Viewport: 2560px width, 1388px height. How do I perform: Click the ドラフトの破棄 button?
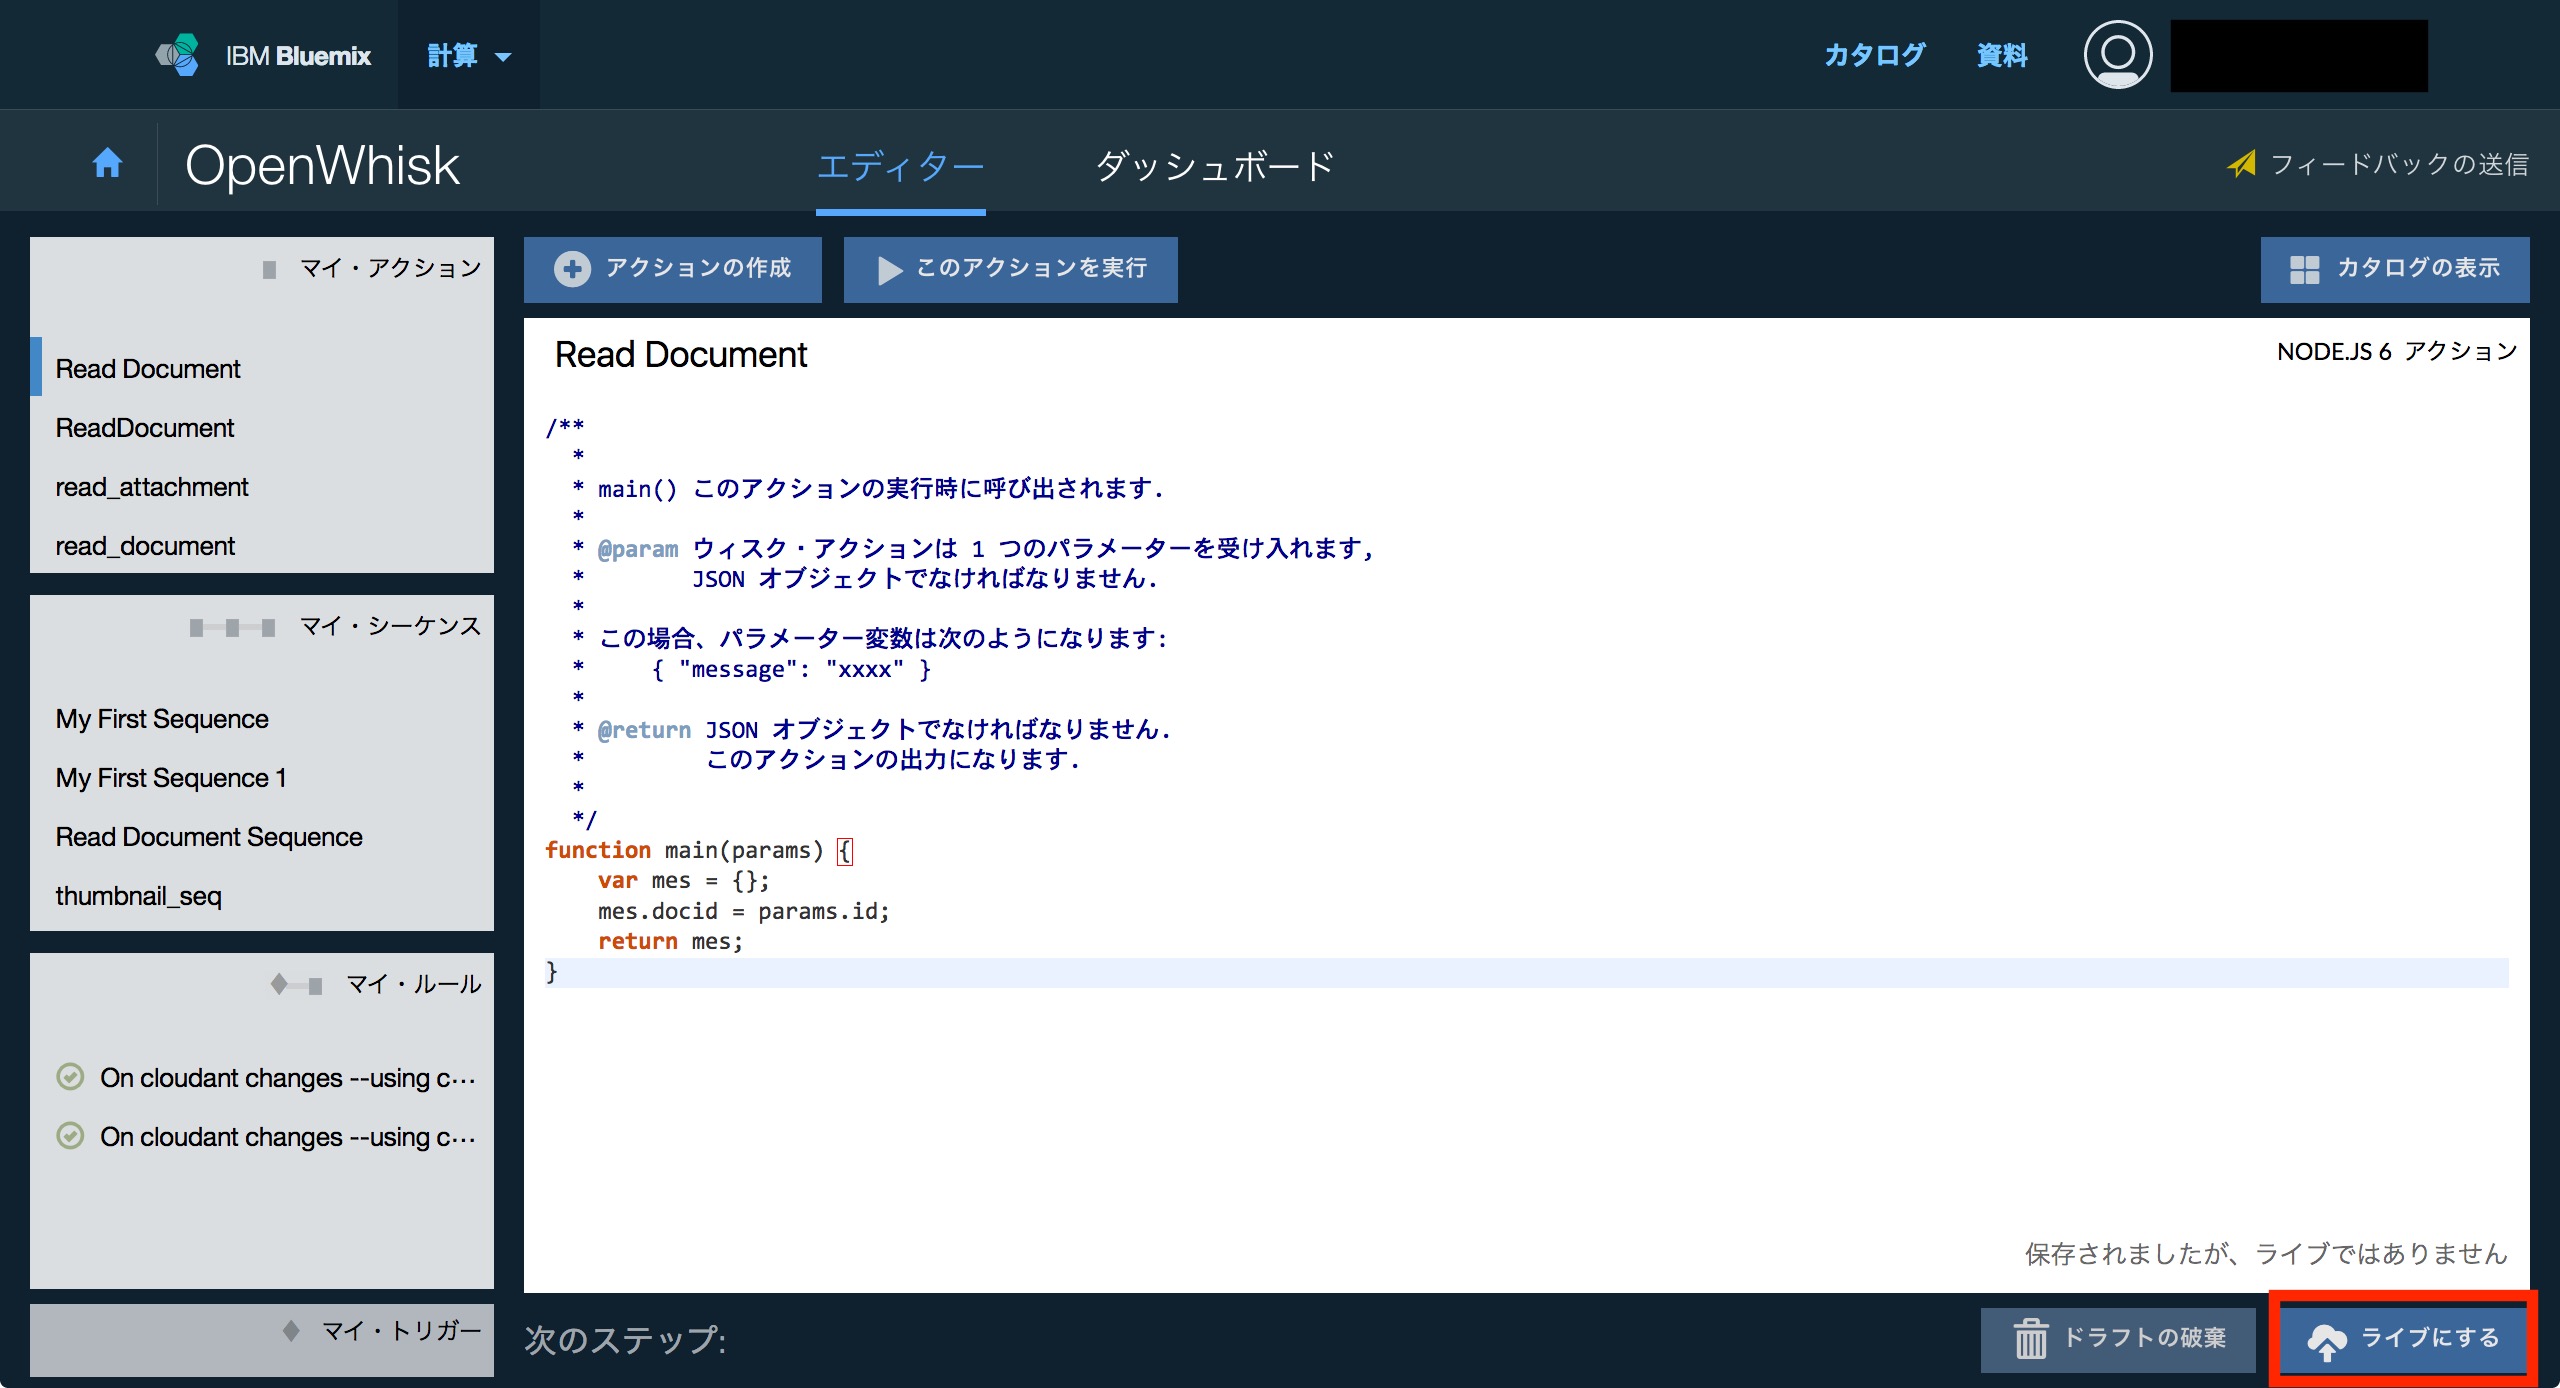tap(2118, 1339)
